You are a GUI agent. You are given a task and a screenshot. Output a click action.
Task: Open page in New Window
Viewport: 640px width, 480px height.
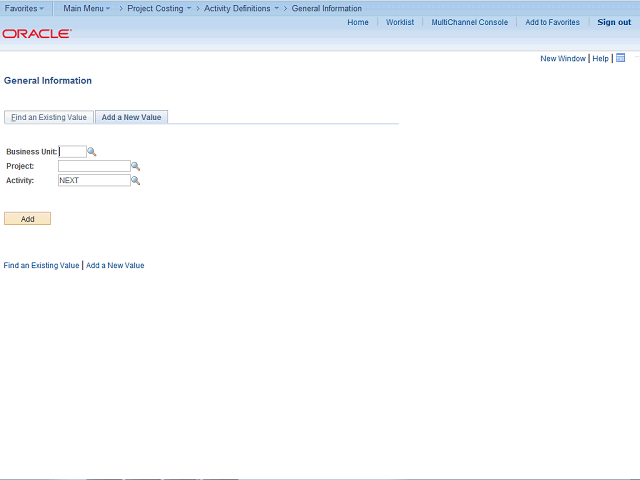[x=563, y=58]
